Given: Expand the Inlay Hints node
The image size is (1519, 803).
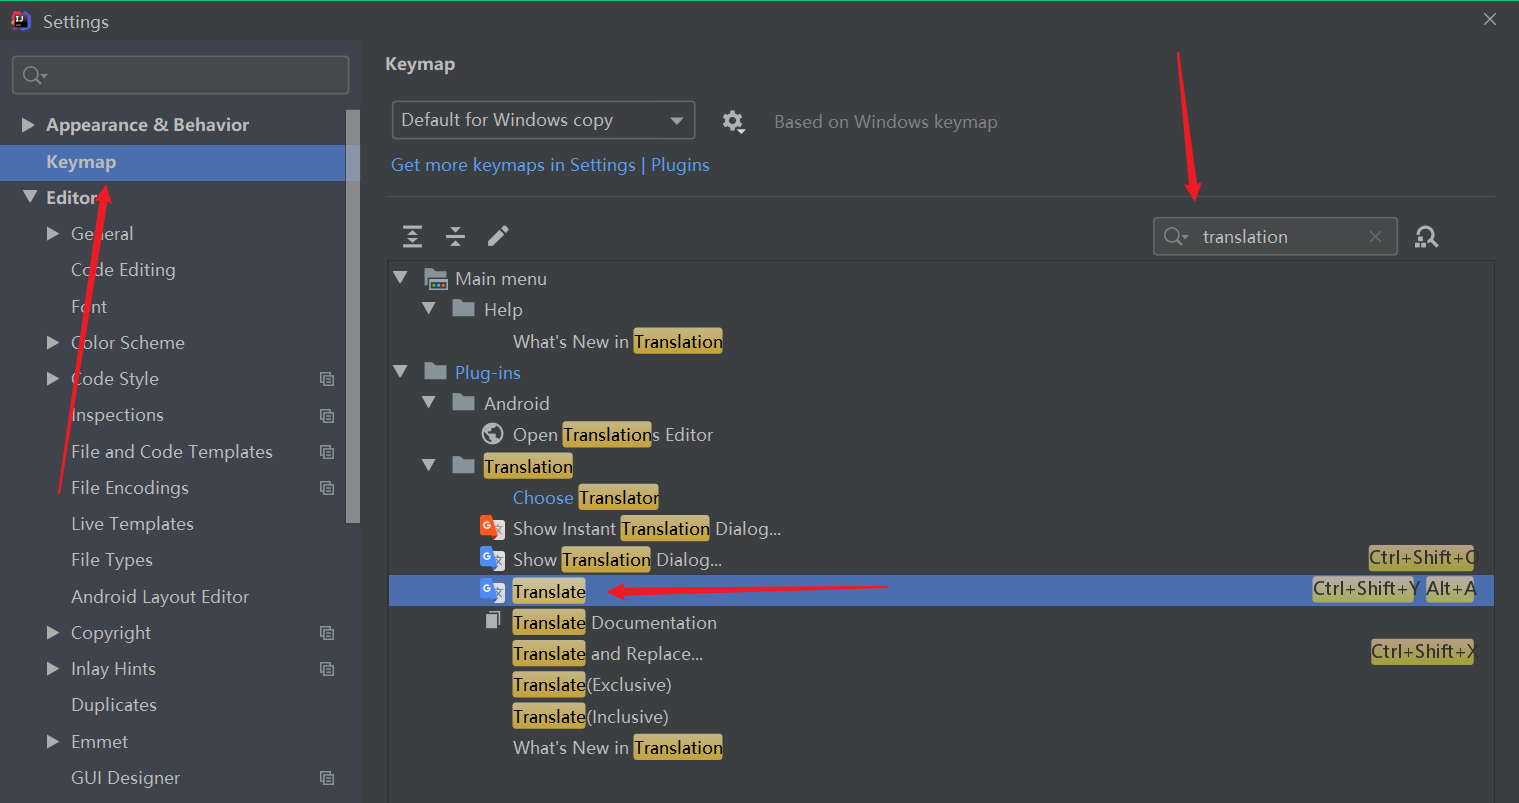Looking at the screenshot, I should point(53,668).
